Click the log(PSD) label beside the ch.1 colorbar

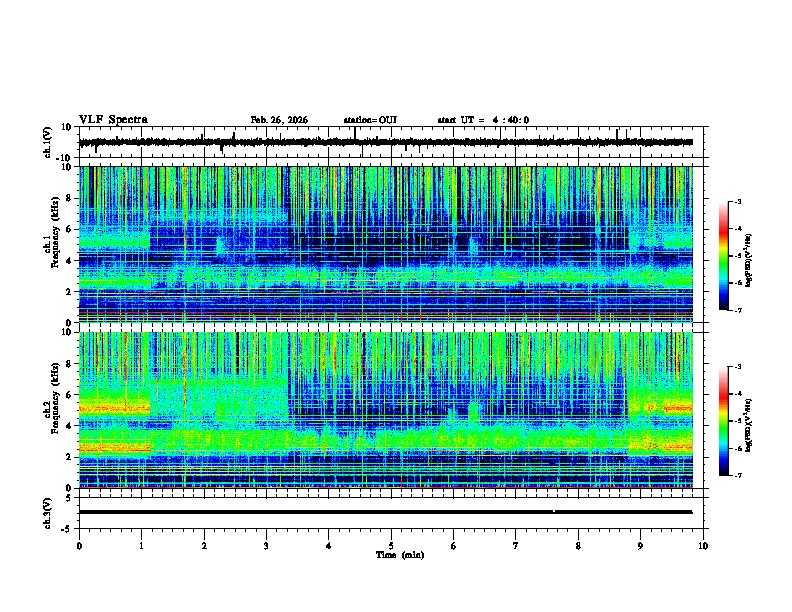(749, 261)
